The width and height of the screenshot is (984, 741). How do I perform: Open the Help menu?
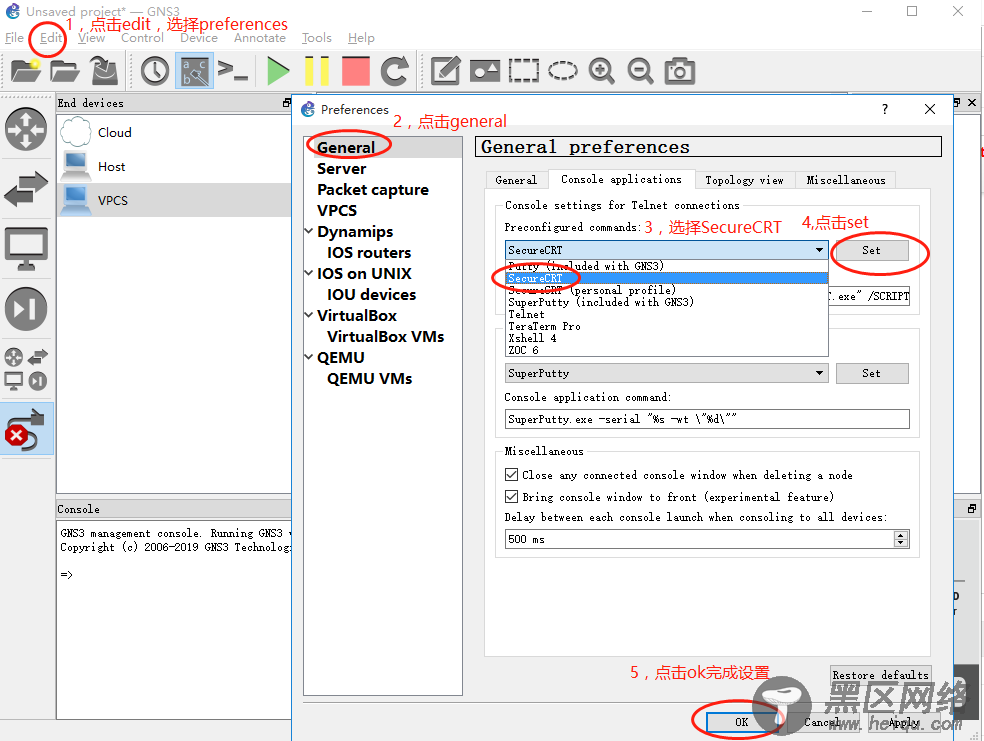[361, 38]
